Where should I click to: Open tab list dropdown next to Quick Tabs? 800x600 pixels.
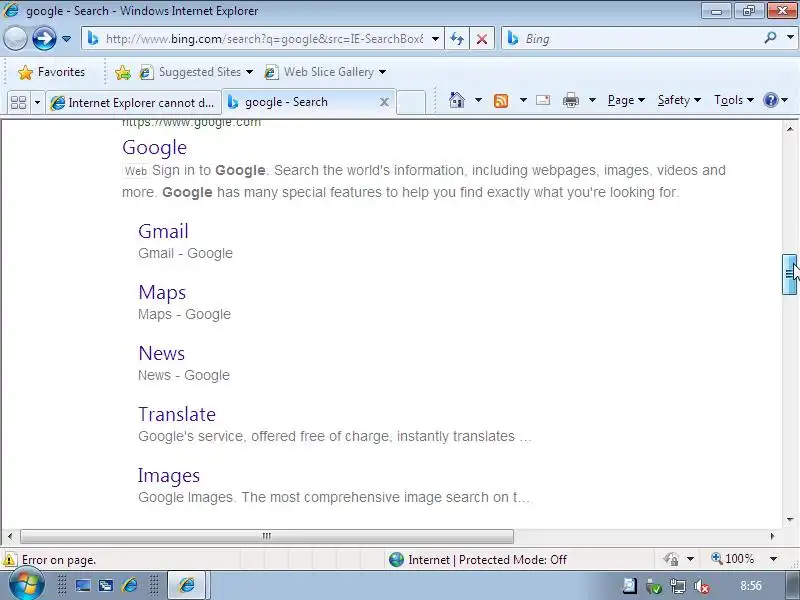coord(37,103)
